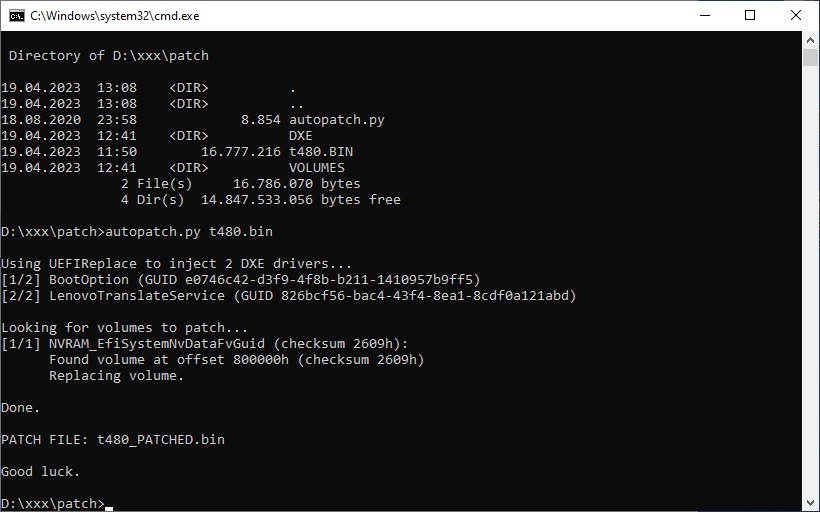Click the autopatch.py file name in listing
820x512 pixels.
click(336, 120)
